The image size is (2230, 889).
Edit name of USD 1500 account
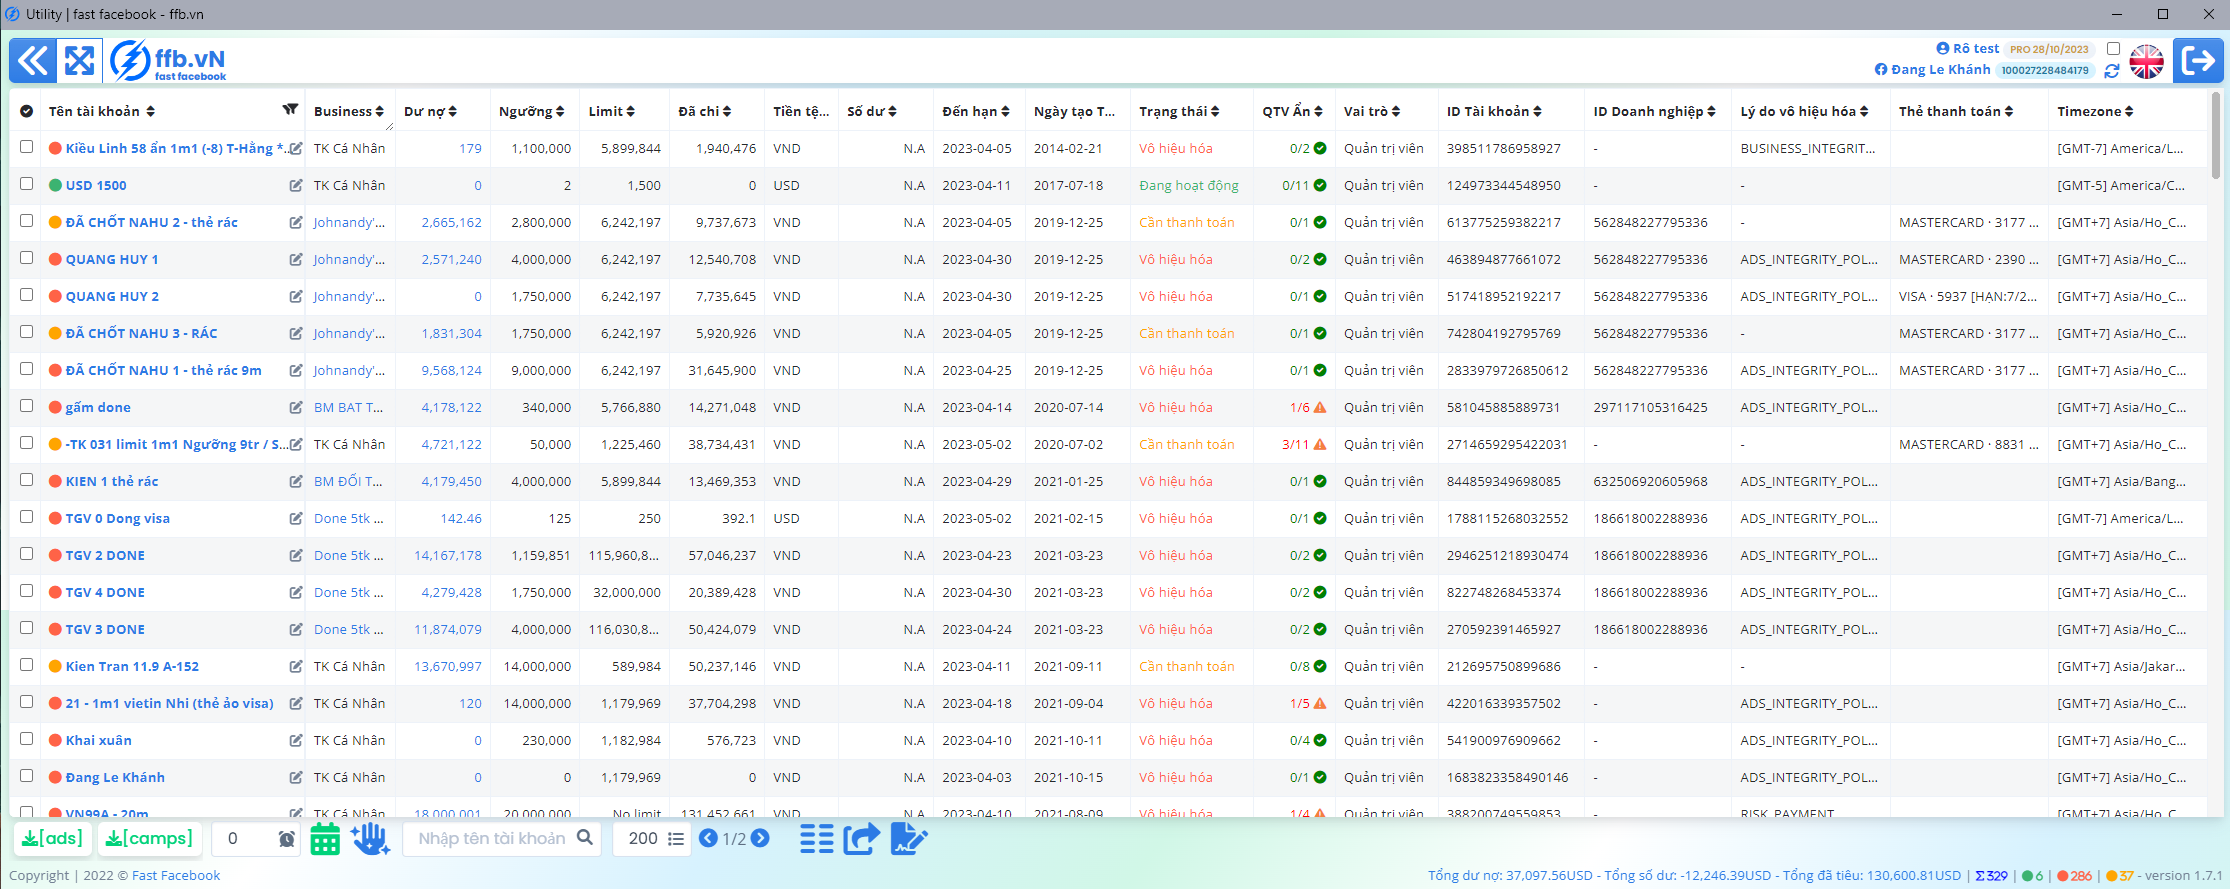pyautogui.click(x=296, y=186)
